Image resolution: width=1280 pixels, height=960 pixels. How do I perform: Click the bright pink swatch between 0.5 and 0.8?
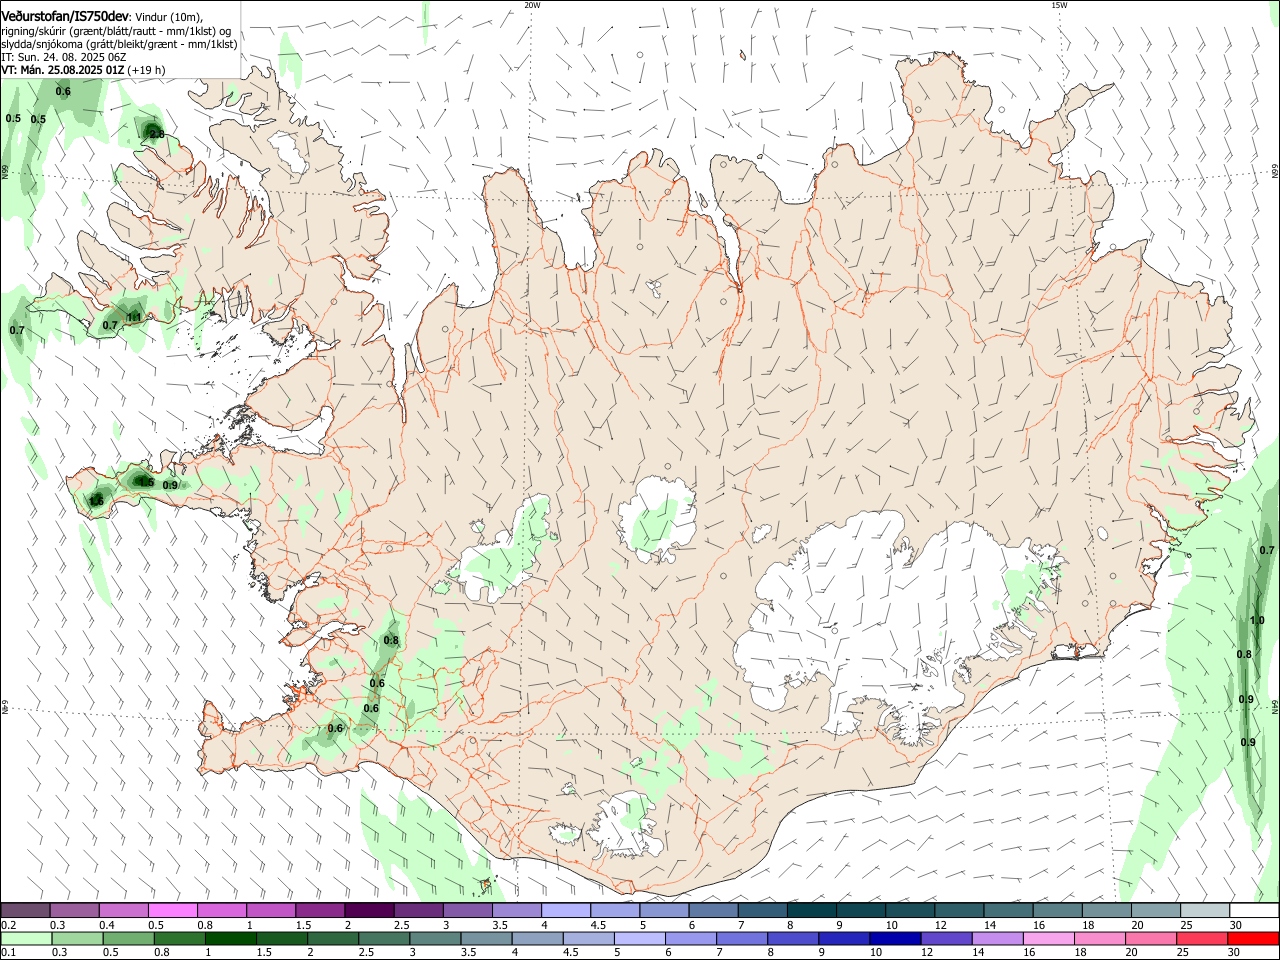coord(172,910)
